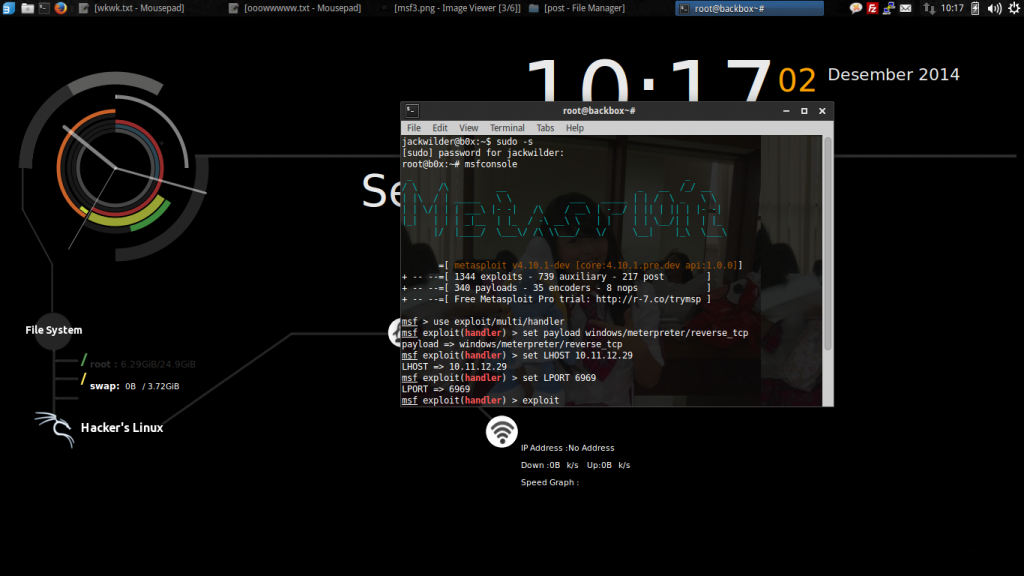The width and height of the screenshot is (1024, 576).
Task: Select root@backbox terminal taskbar button
Action: click(749, 8)
